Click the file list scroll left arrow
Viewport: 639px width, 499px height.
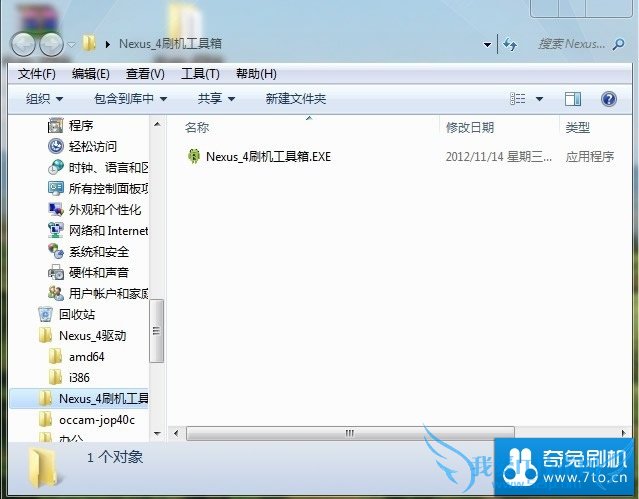click(x=176, y=433)
